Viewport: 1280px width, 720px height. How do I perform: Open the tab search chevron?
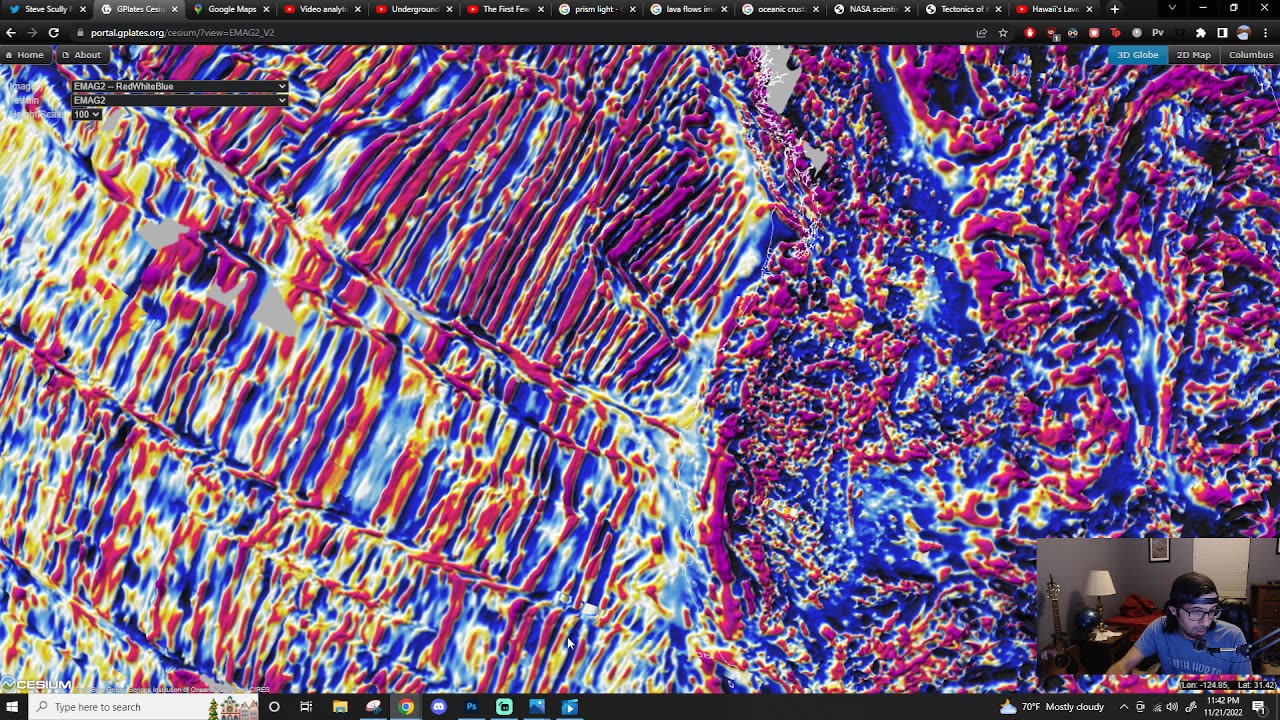tap(1172, 9)
